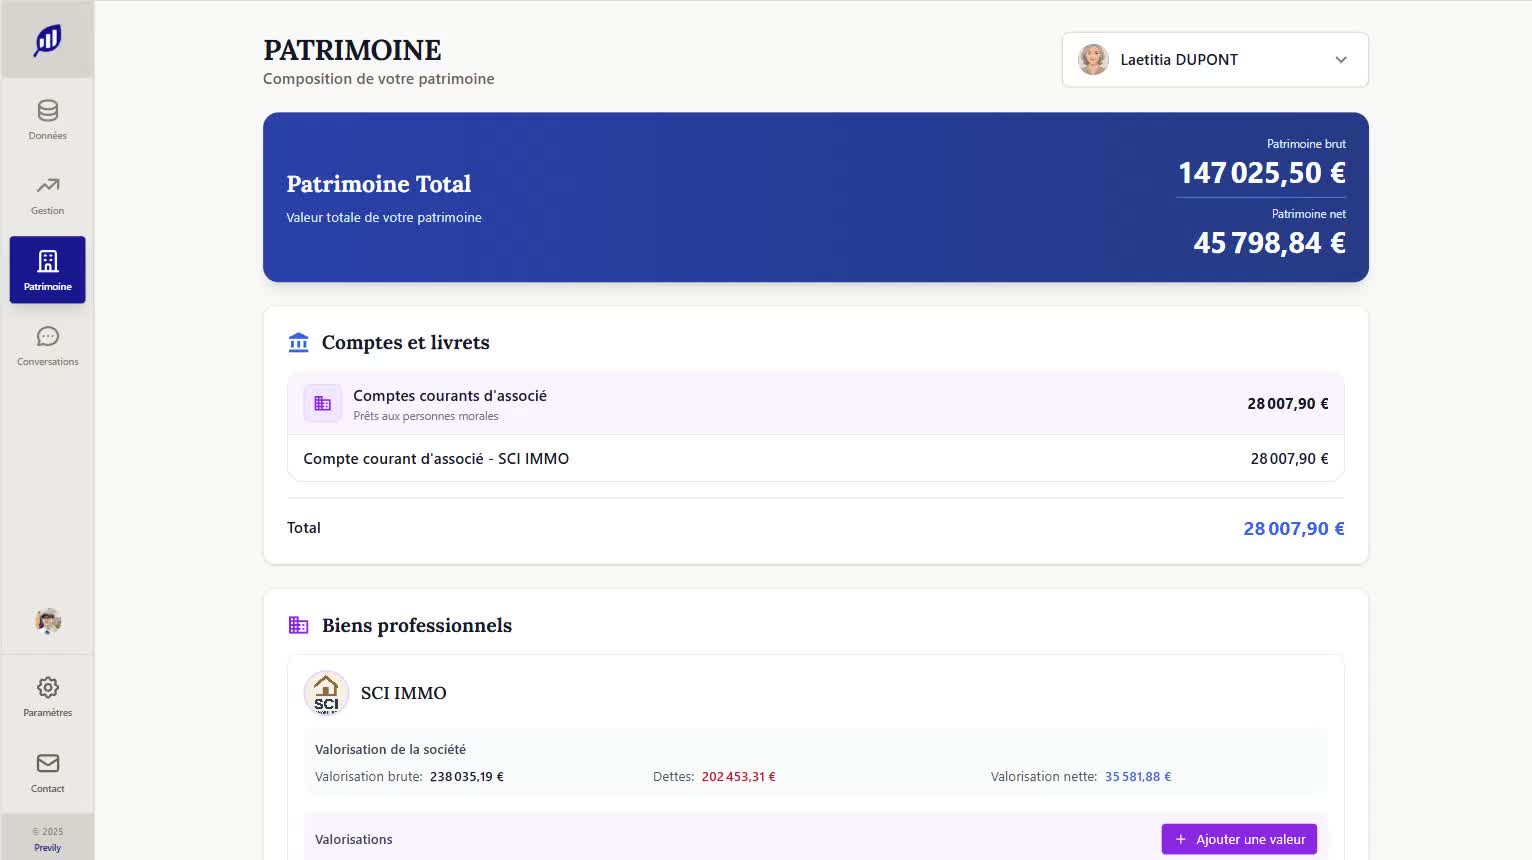Follow the Previly footer link
1532x860 pixels.
[47, 847]
